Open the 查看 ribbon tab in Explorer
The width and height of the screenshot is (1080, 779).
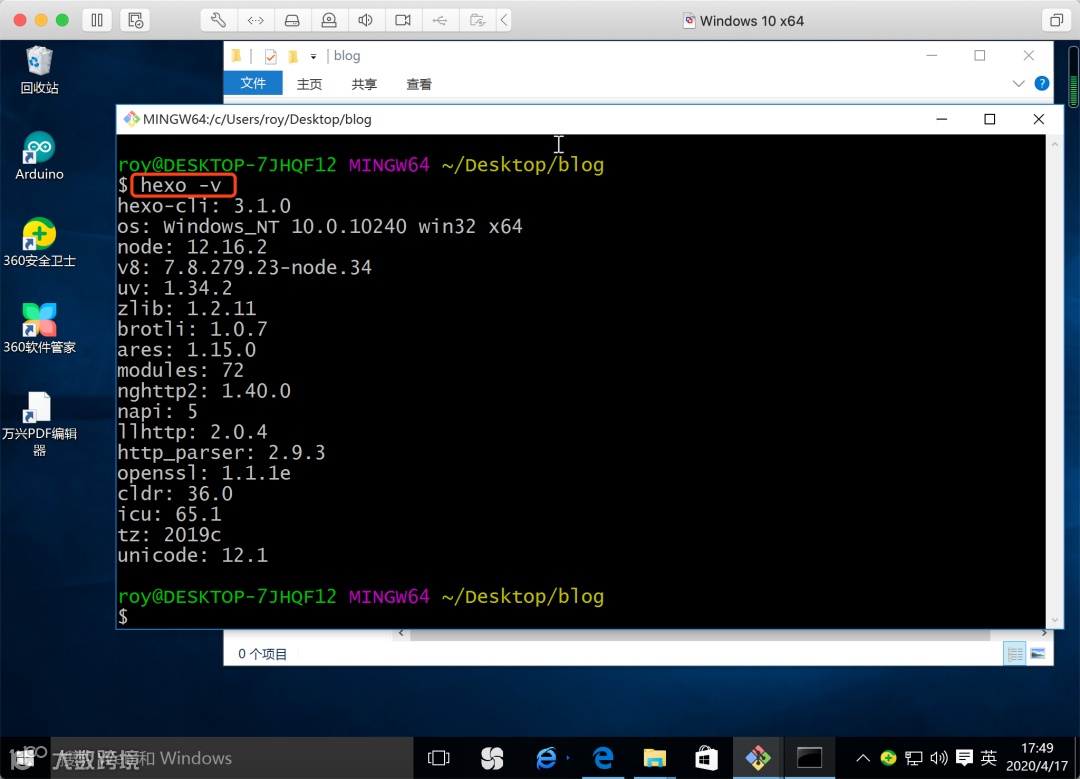(x=419, y=84)
